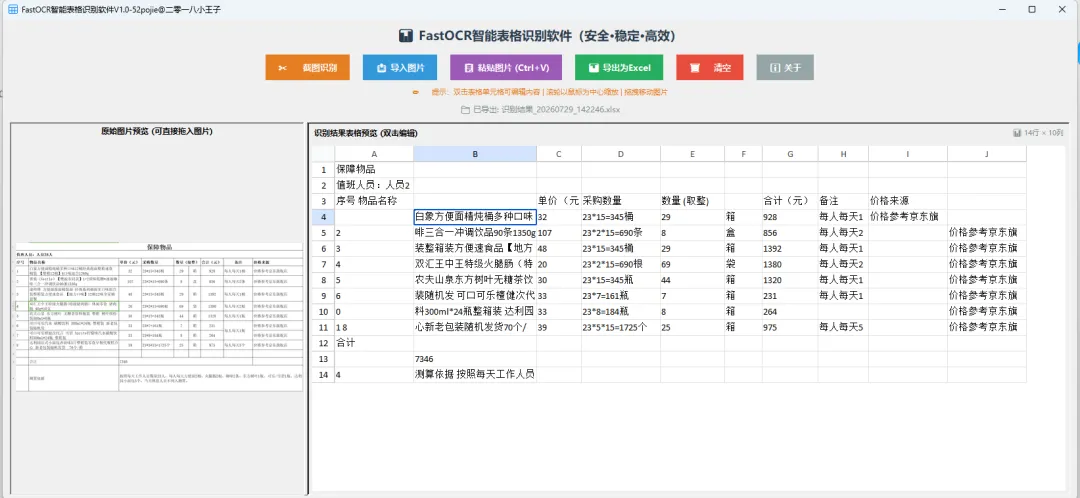The image size is (1080, 498).
Task: Maximize the FastOCR window
Action: pyautogui.click(x=1032, y=9)
